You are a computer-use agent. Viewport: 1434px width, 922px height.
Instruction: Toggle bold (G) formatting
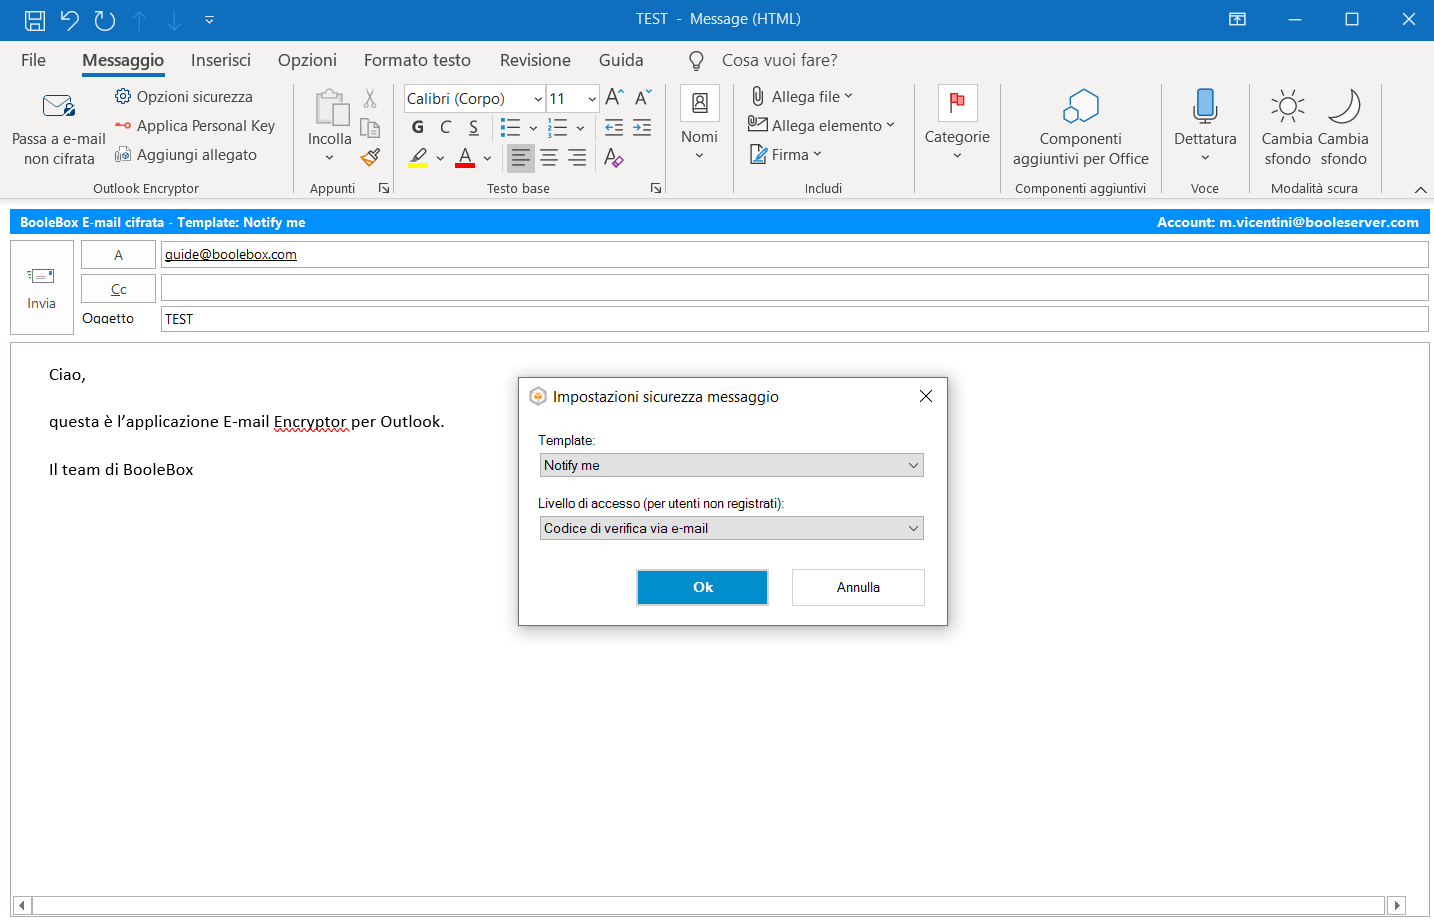(418, 127)
